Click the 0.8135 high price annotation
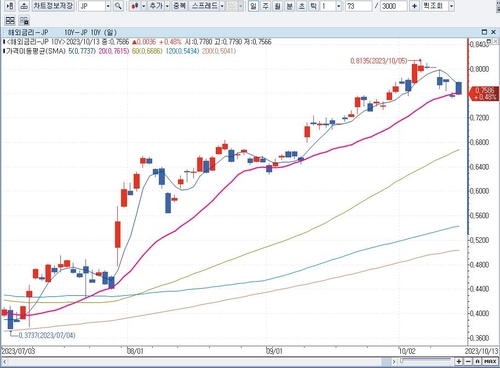The width and height of the screenshot is (500, 368). pos(379,61)
